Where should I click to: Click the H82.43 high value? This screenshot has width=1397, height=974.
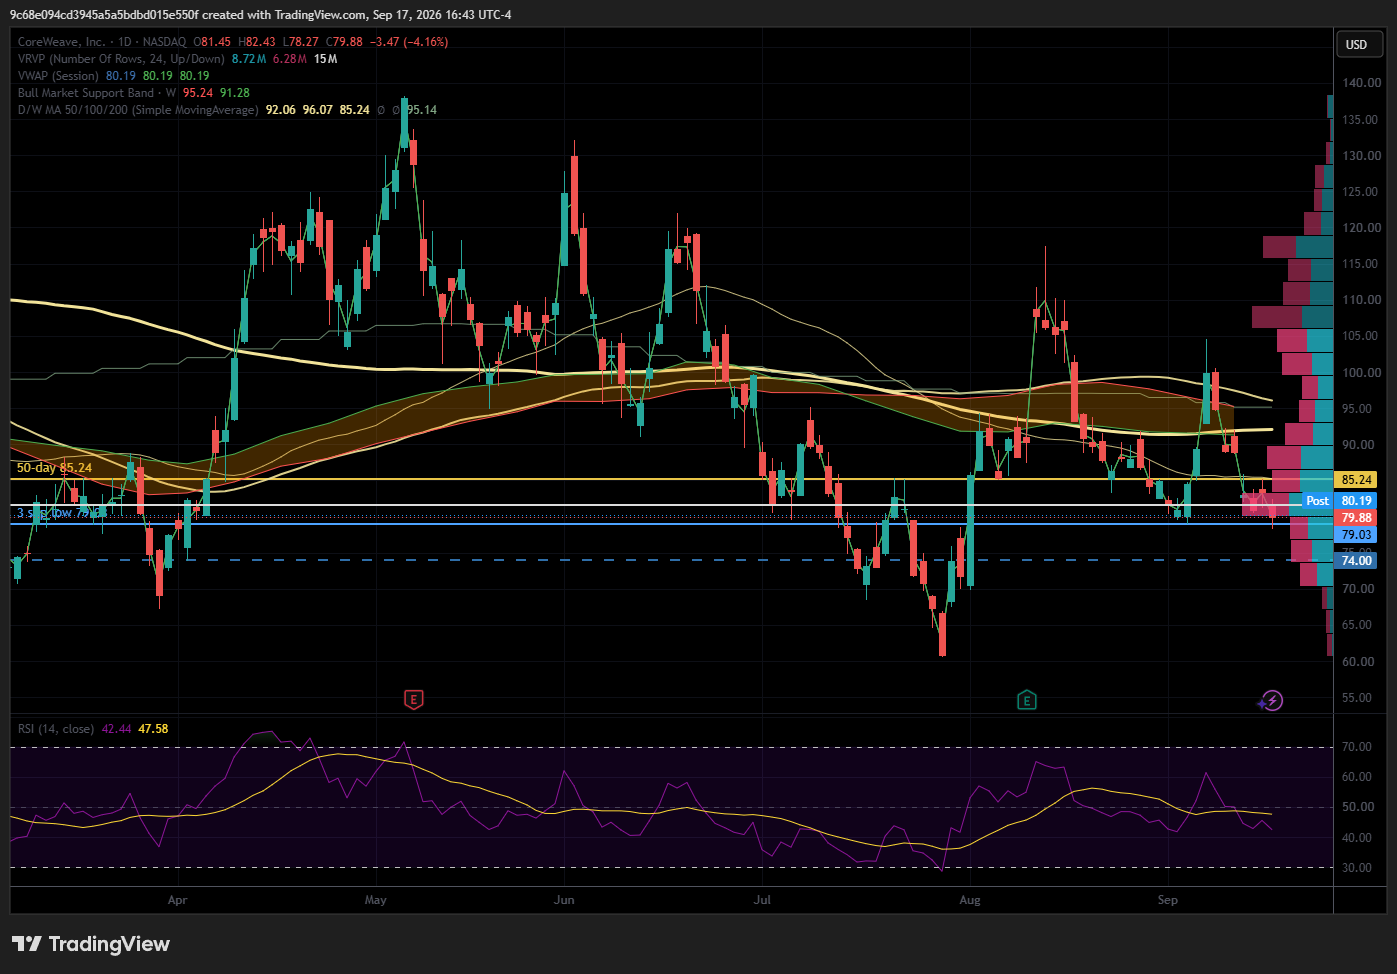click(x=257, y=42)
